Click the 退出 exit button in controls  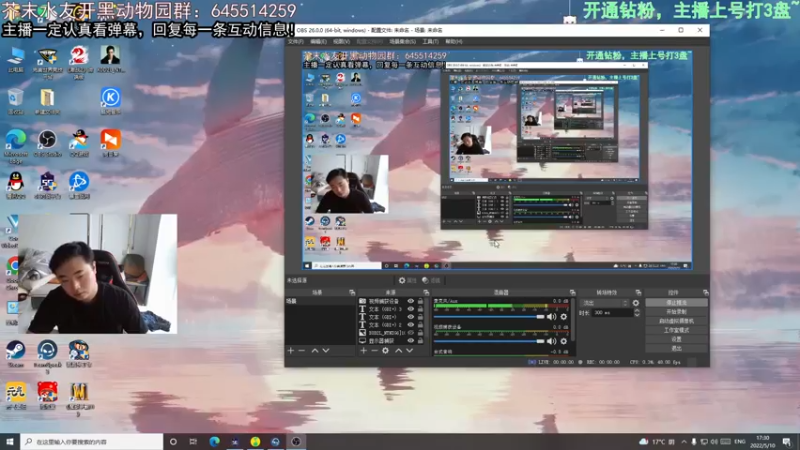pos(677,348)
